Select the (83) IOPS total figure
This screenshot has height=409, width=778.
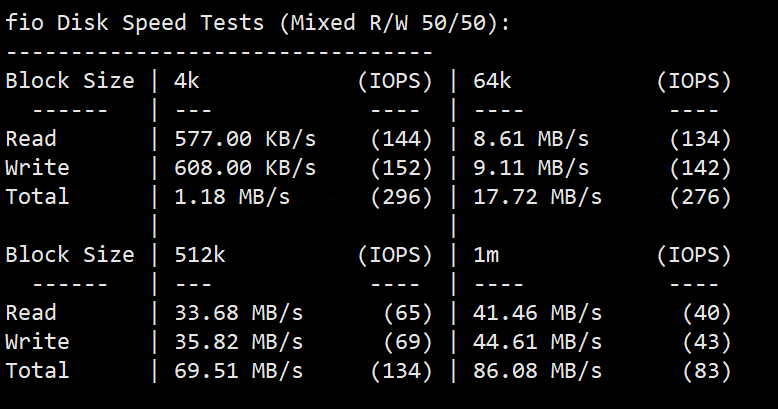click(x=707, y=371)
